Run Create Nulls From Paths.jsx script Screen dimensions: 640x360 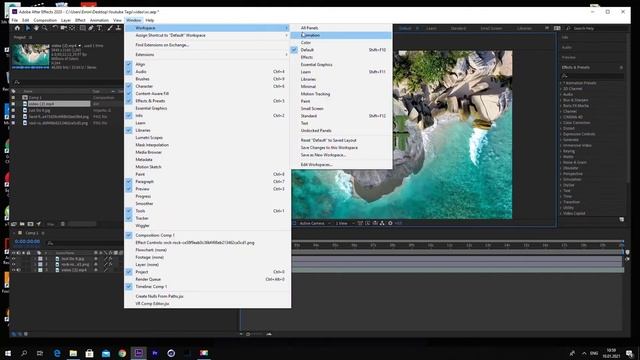click(207, 296)
